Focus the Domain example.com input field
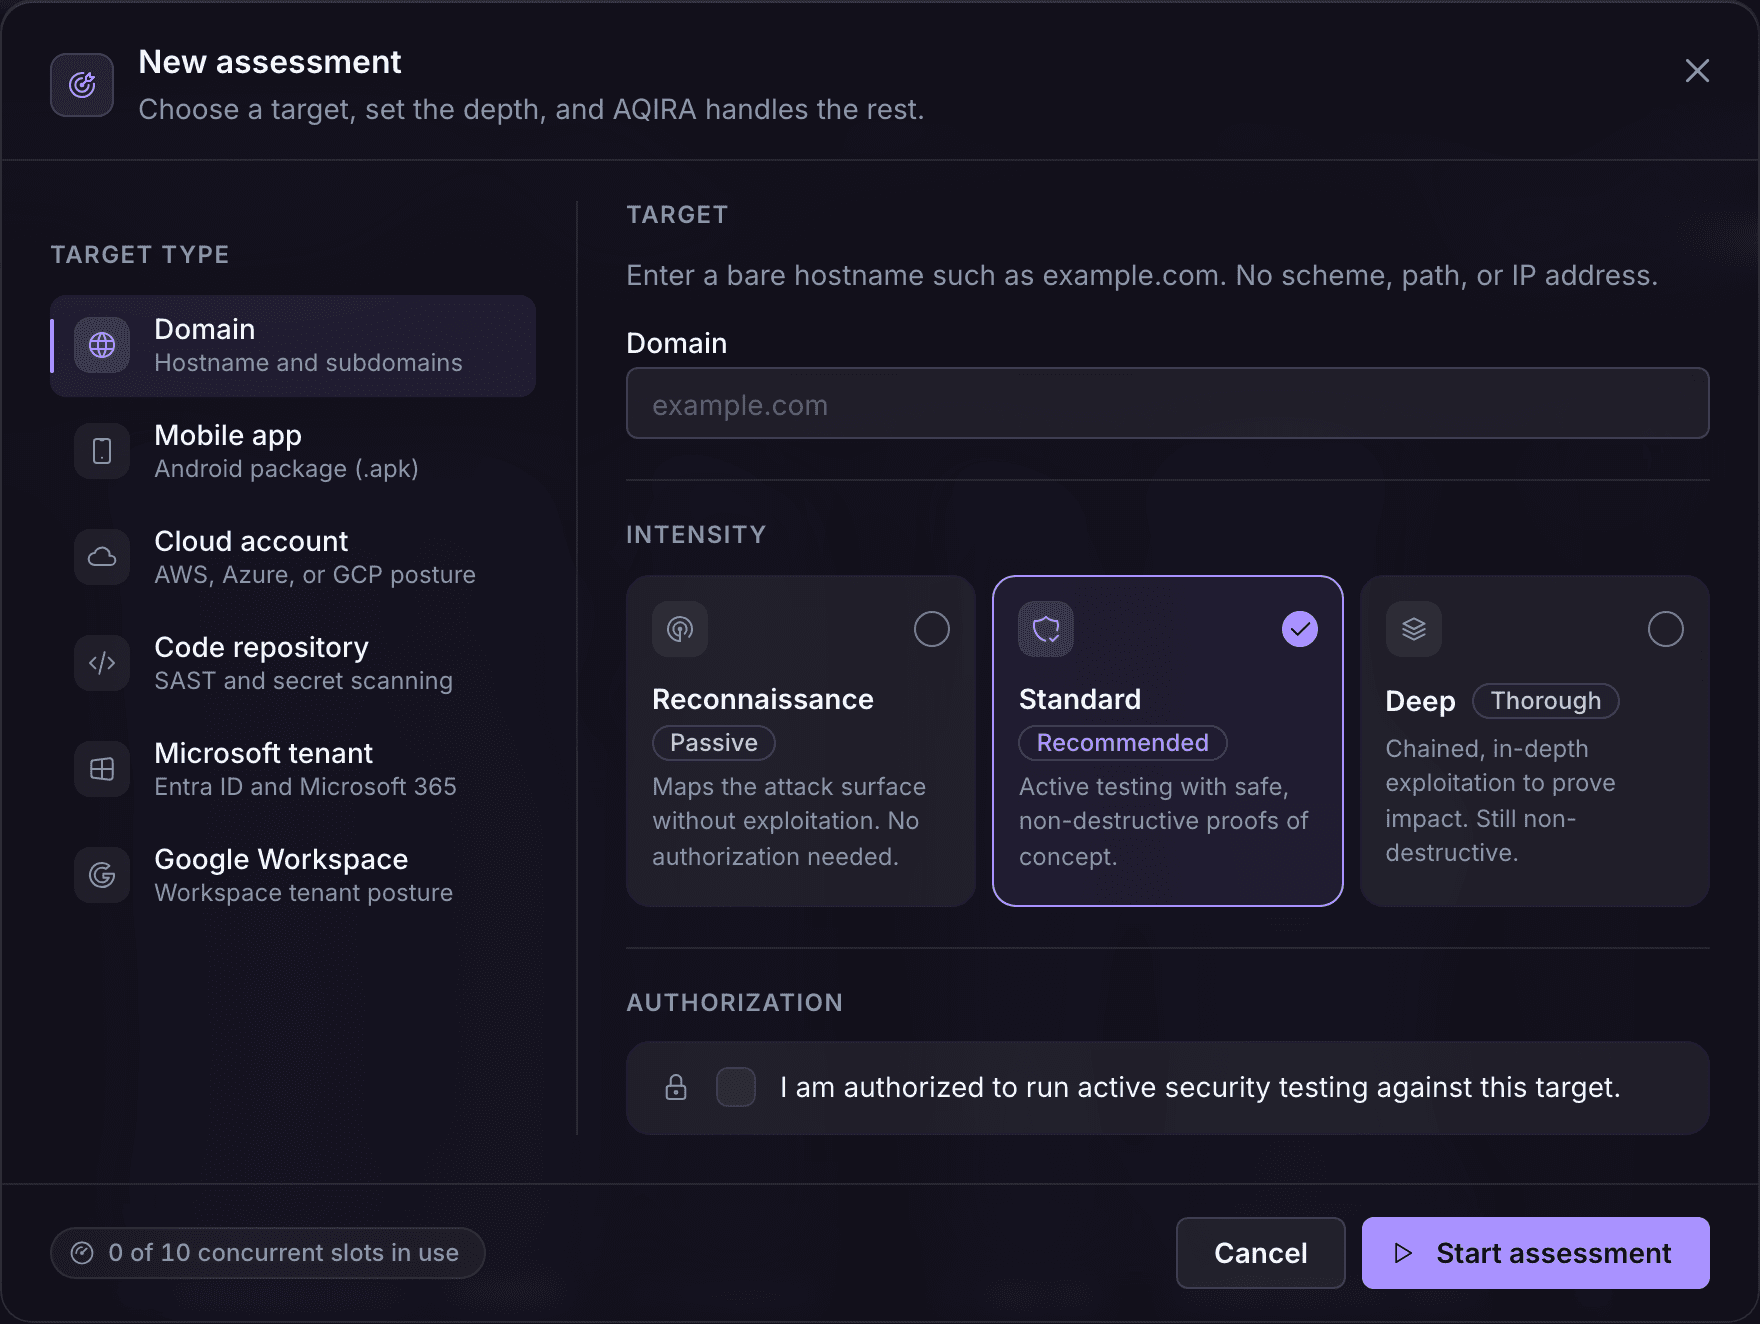 [x=1168, y=403]
